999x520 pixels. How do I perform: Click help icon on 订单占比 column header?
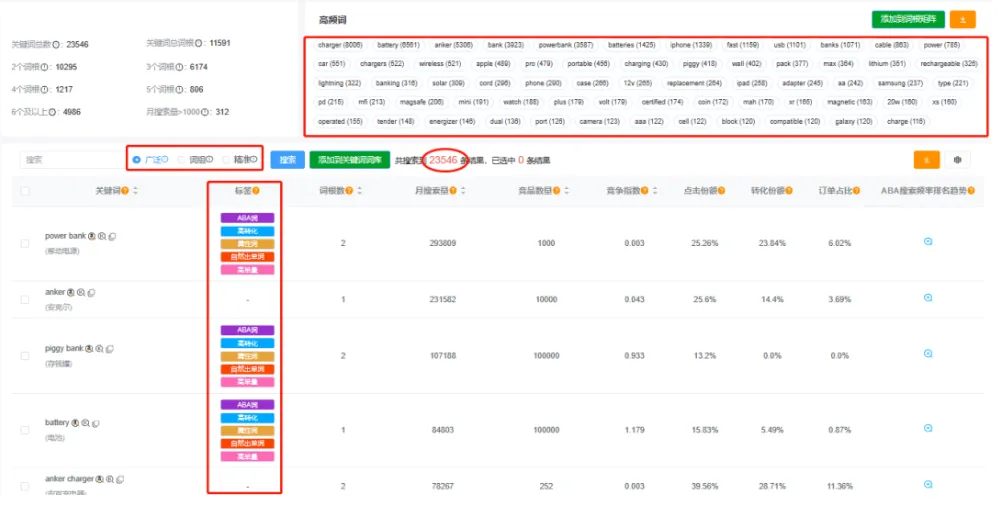tap(856, 191)
